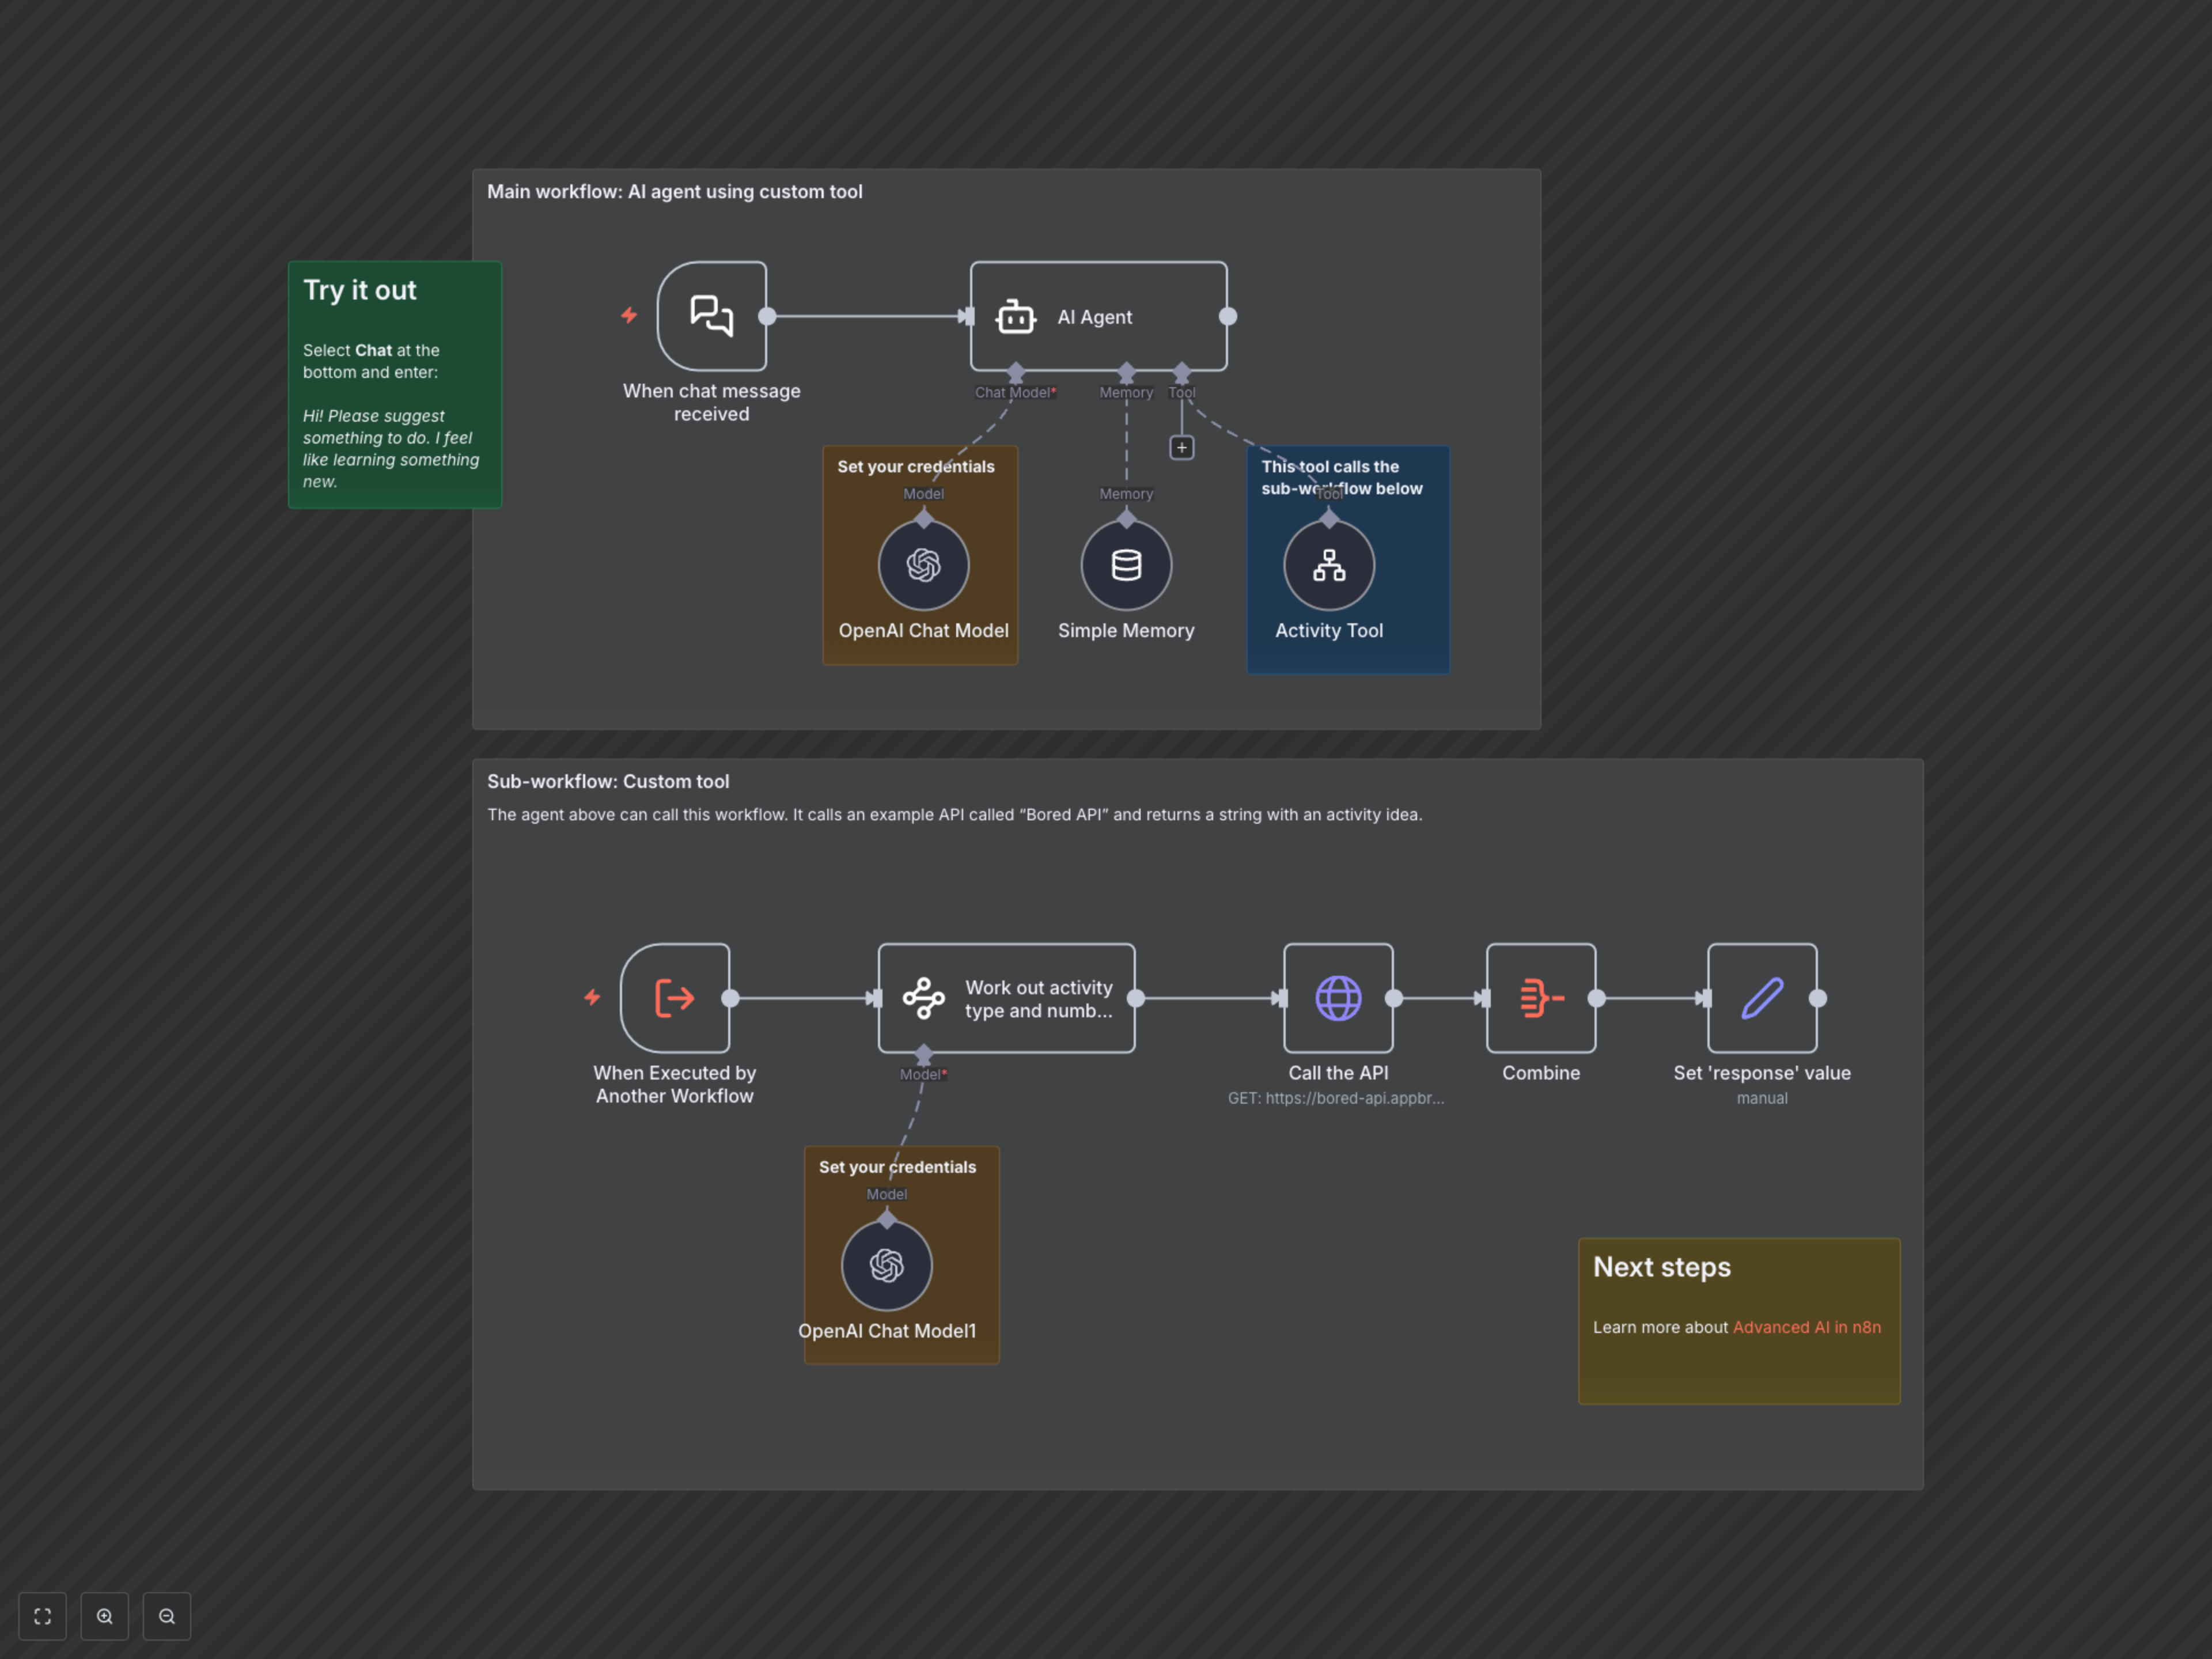This screenshot has width=2212, height=1659.
Task: Open the OpenAI Chat Model node
Action: tap(922, 565)
